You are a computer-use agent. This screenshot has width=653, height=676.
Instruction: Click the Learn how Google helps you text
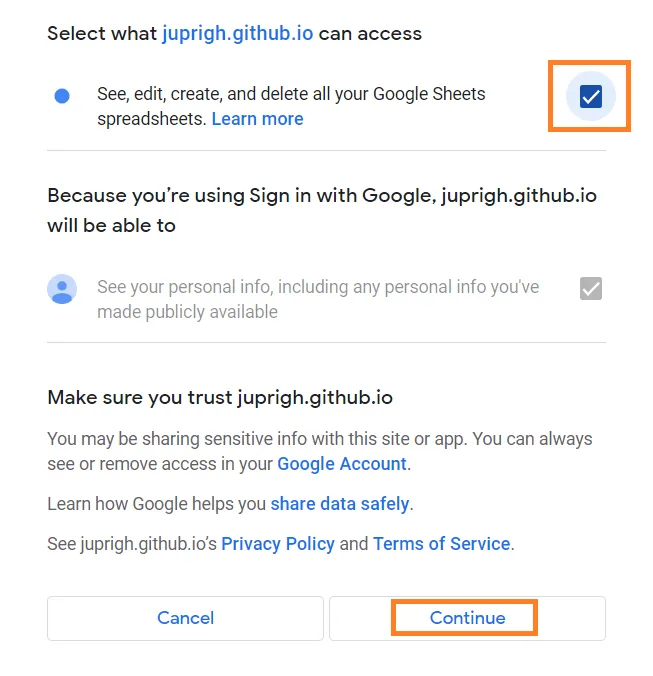tap(156, 504)
